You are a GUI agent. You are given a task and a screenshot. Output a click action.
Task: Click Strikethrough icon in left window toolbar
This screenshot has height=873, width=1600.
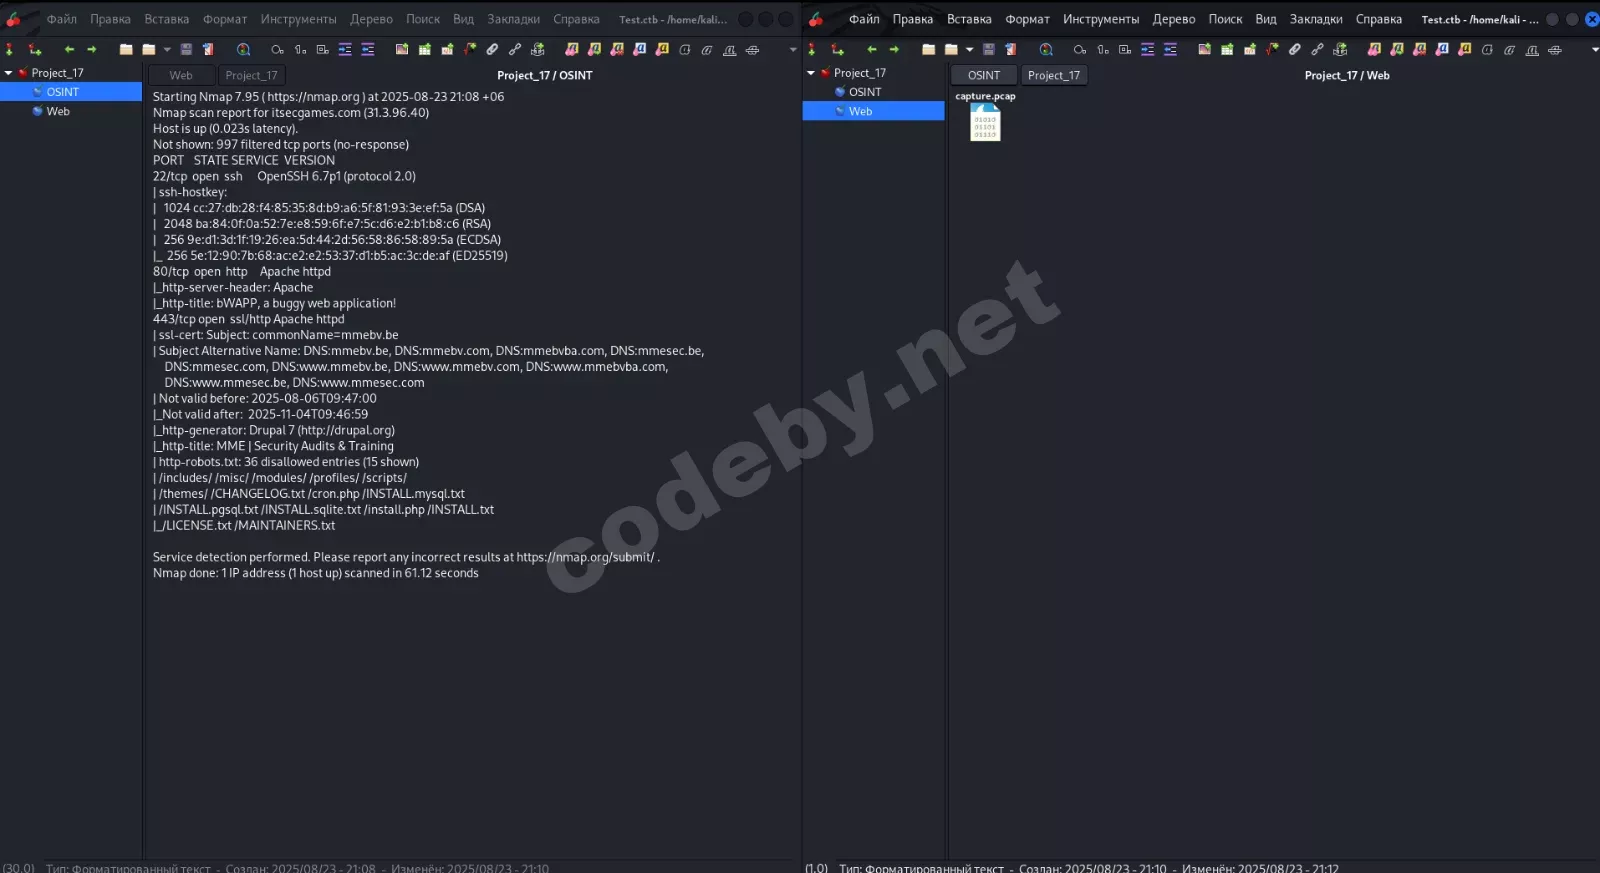(752, 49)
